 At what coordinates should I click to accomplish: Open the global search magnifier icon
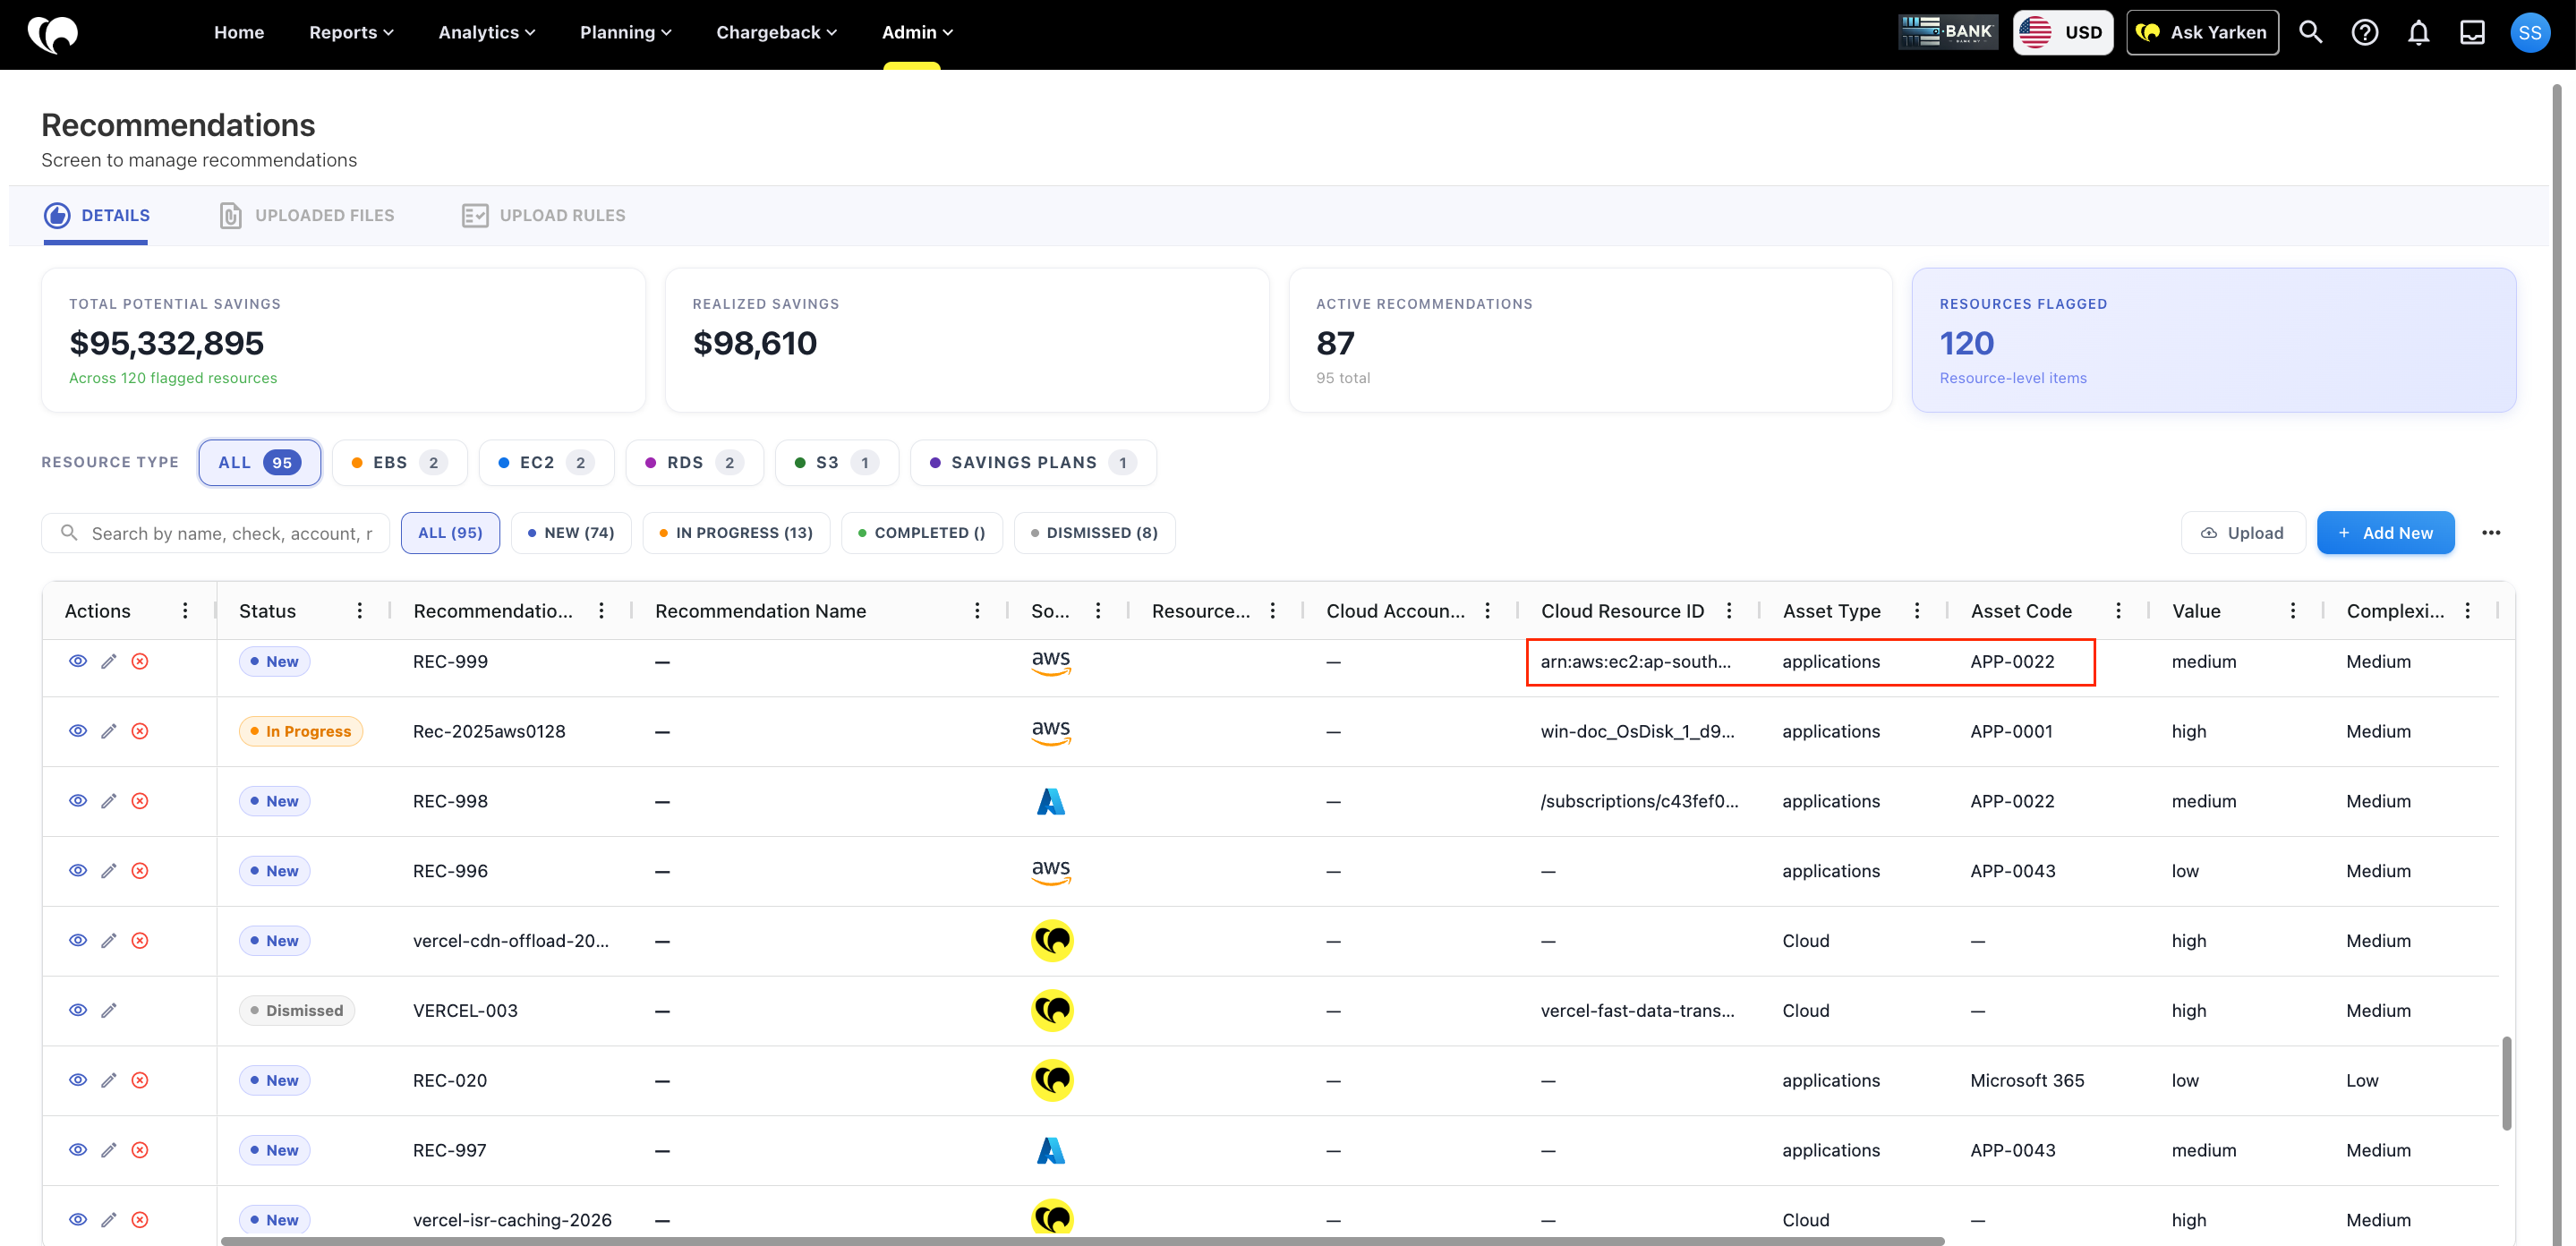click(x=2310, y=32)
